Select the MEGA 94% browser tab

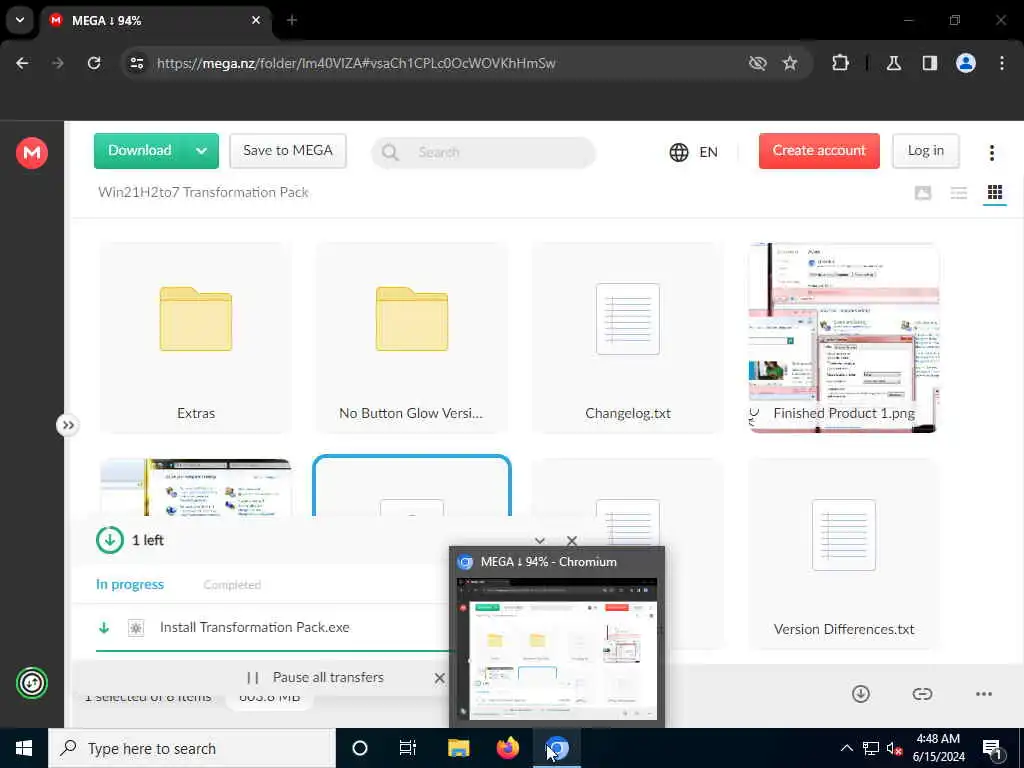pyautogui.click(x=157, y=20)
